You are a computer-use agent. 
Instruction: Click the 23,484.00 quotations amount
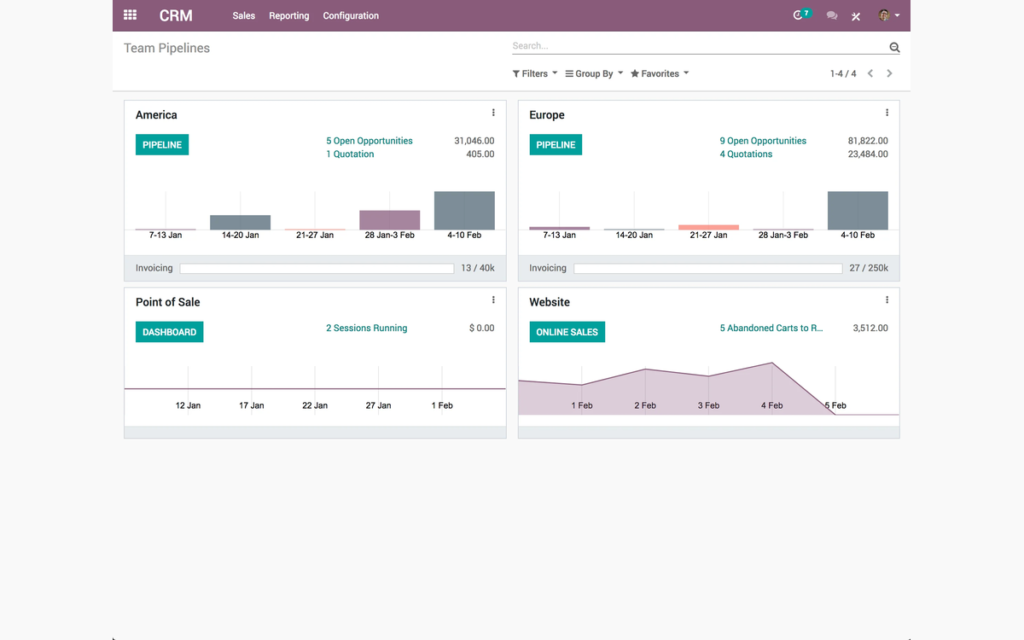tap(868, 154)
